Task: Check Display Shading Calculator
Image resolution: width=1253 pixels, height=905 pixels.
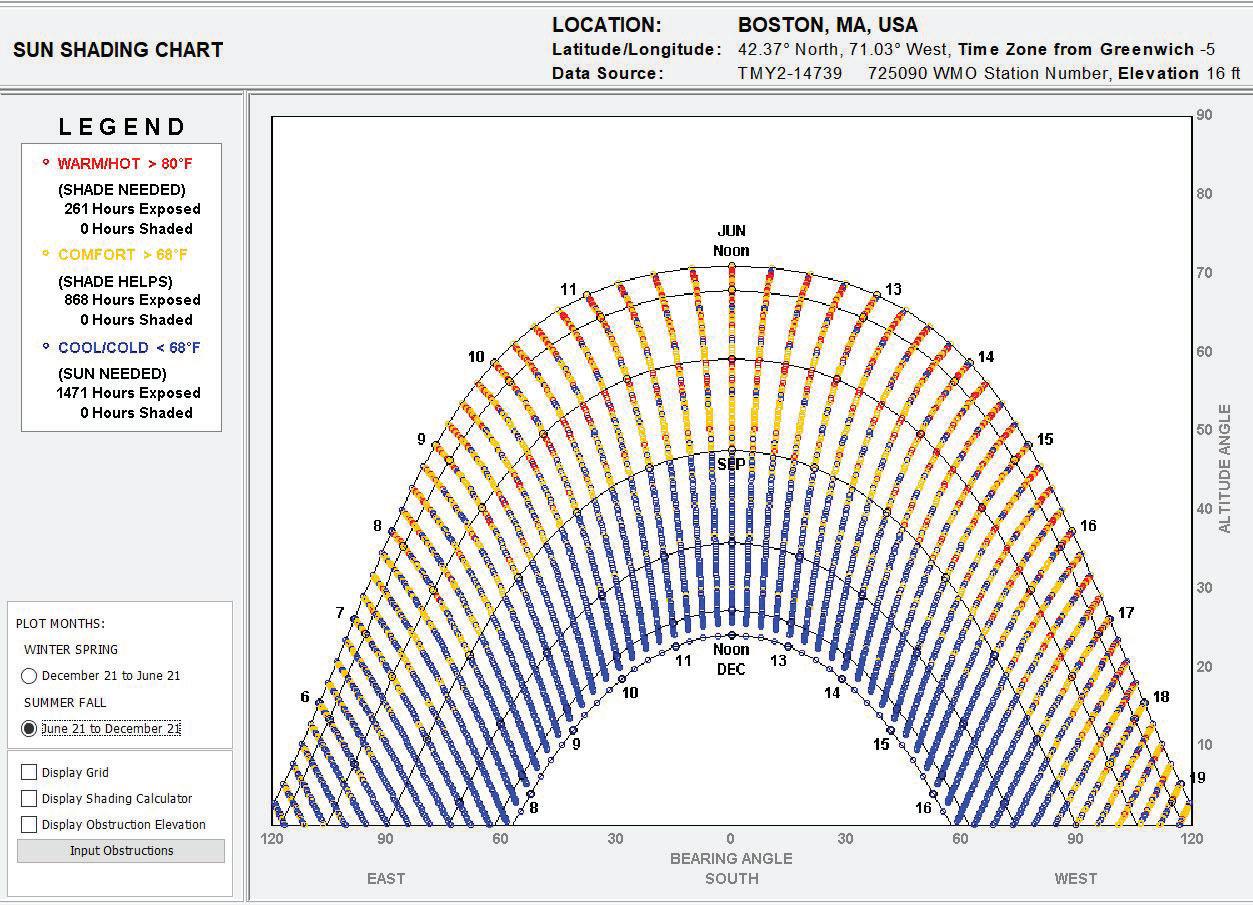Action: (x=29, y=798)
